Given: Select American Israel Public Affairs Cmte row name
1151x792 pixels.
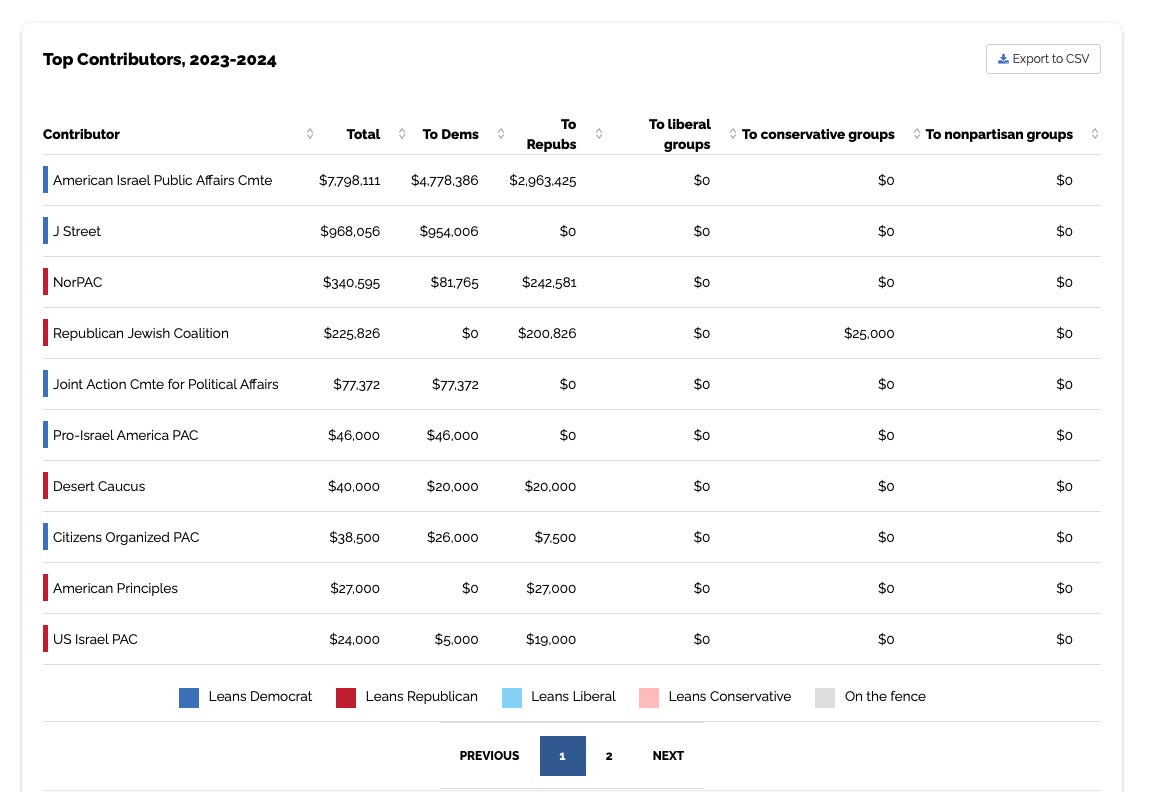Looking at the screenshot, I should click(162, 180).
